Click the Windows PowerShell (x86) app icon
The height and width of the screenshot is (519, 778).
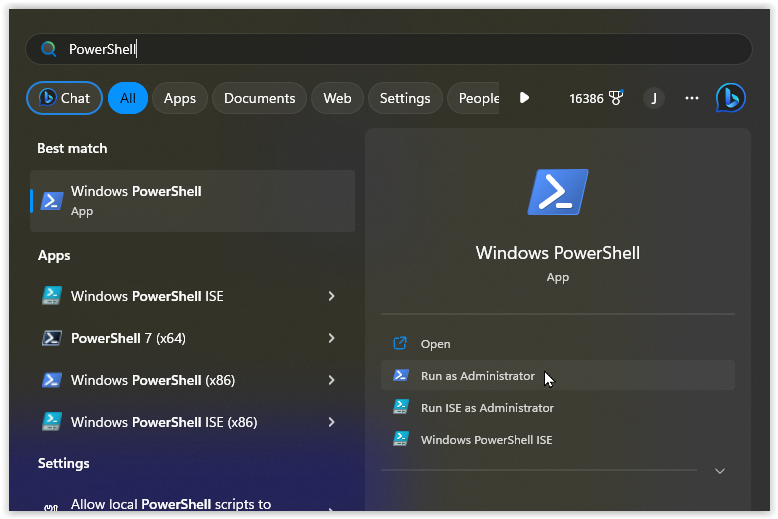click(x=52, y=380)
